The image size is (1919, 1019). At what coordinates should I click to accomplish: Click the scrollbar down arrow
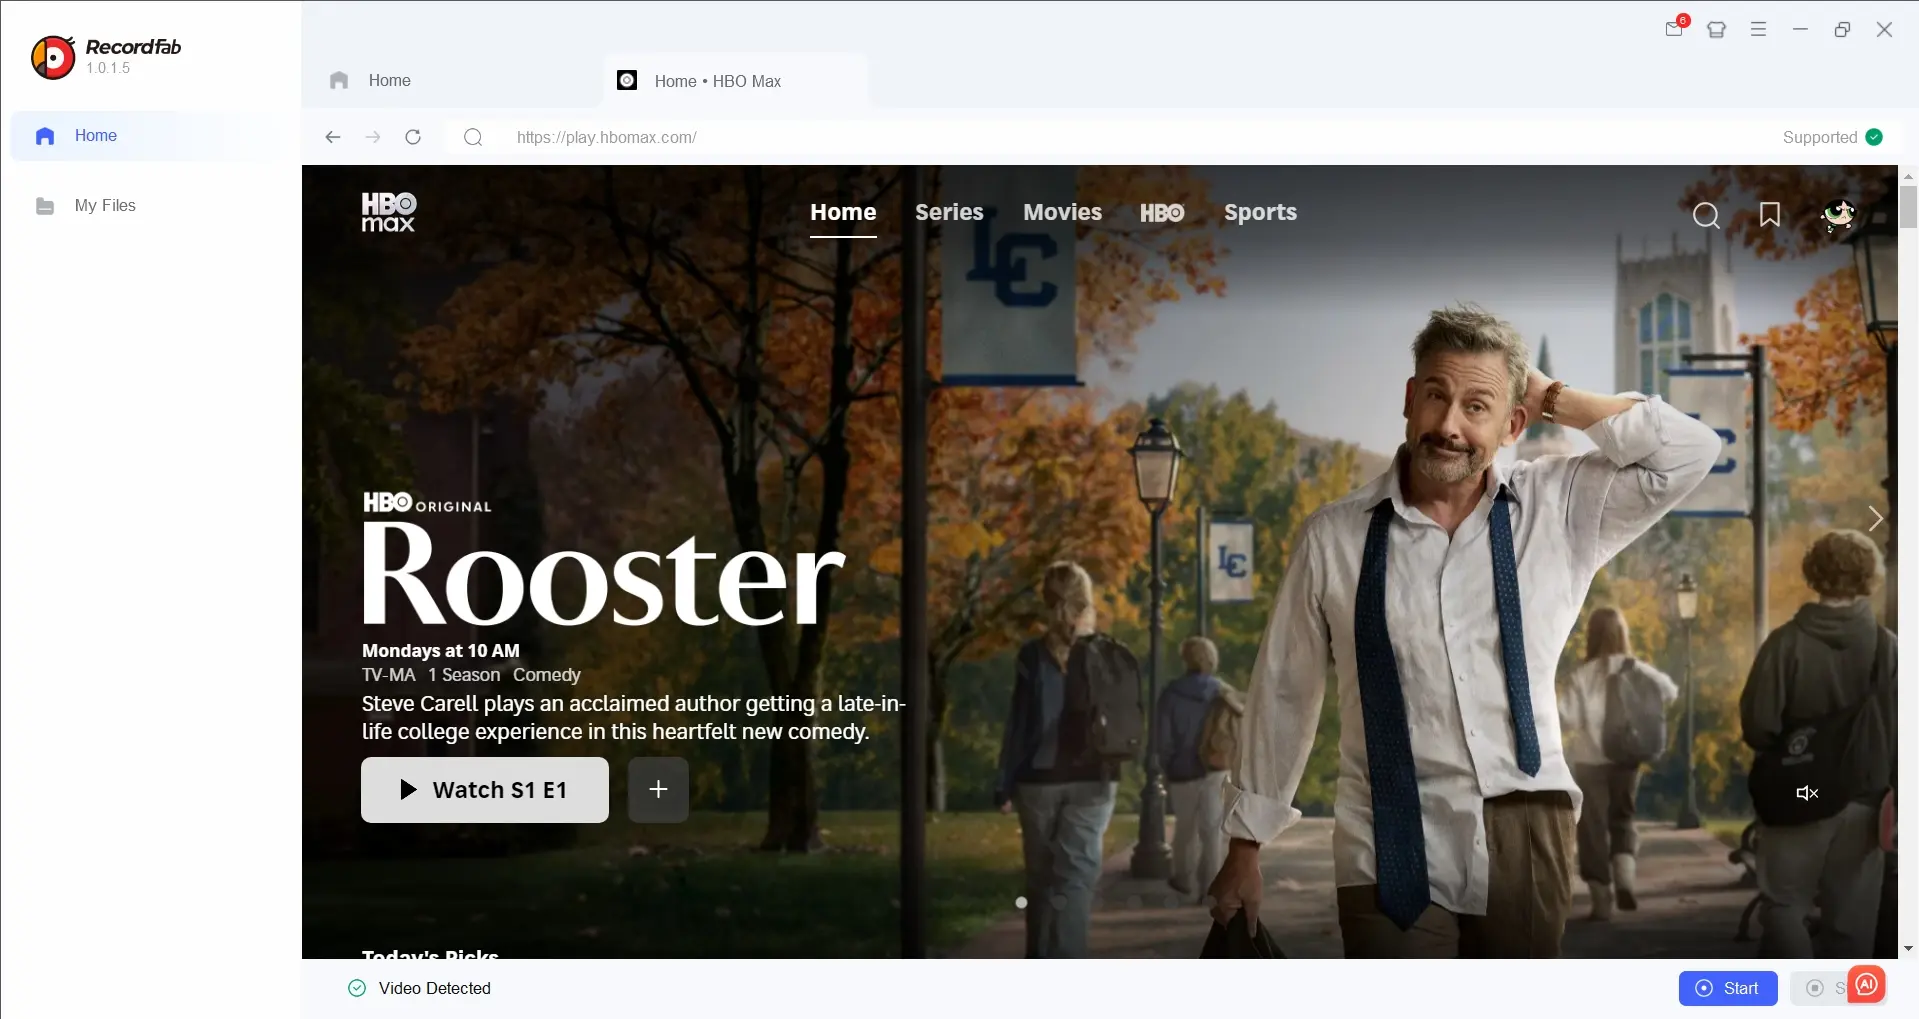pyautogui.click(x=1908, y=949)
